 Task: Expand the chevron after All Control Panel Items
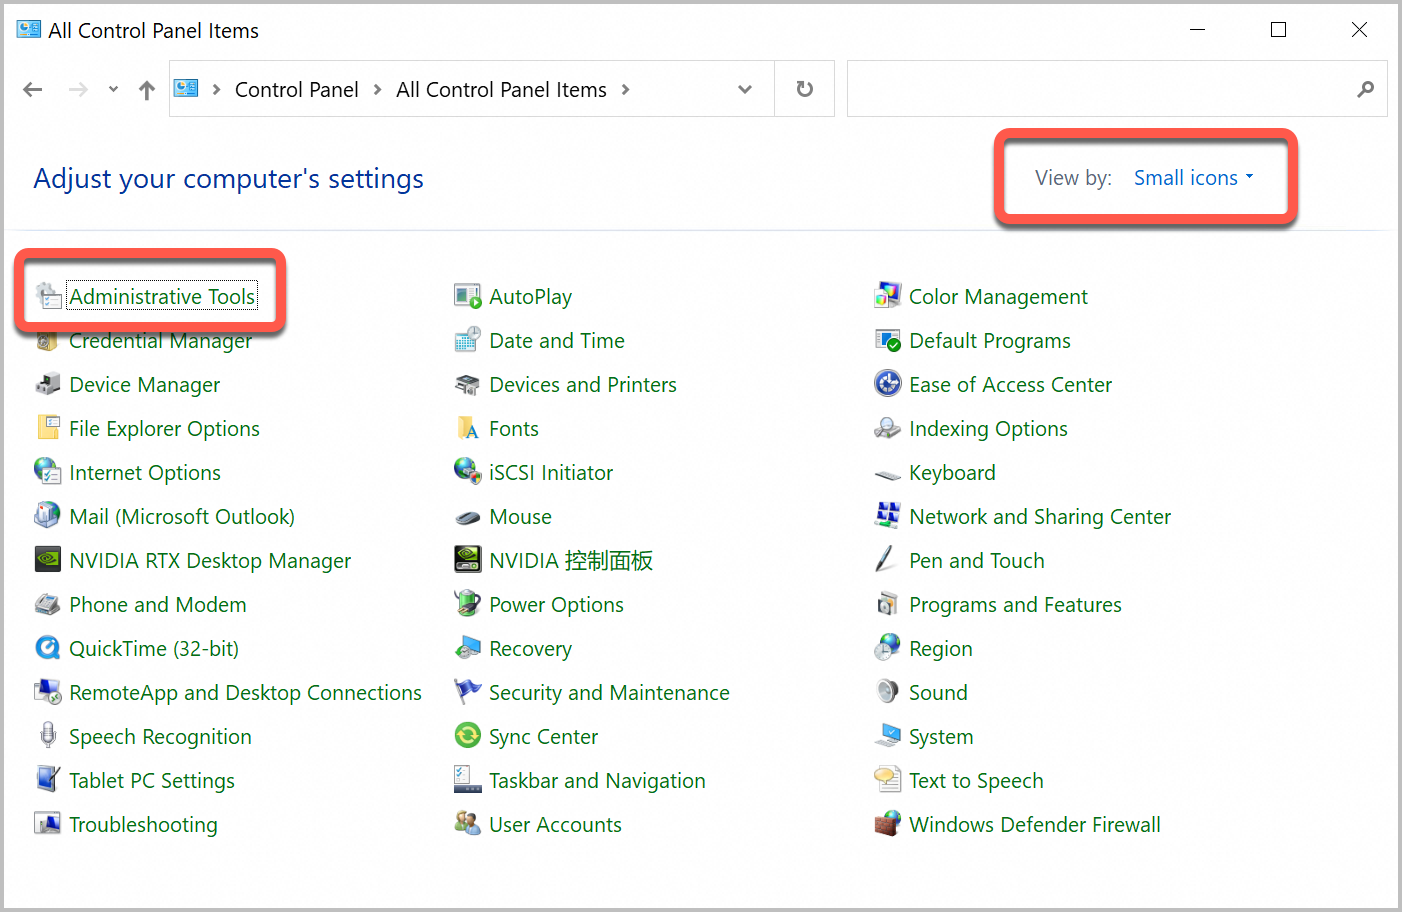click(626, 89)
